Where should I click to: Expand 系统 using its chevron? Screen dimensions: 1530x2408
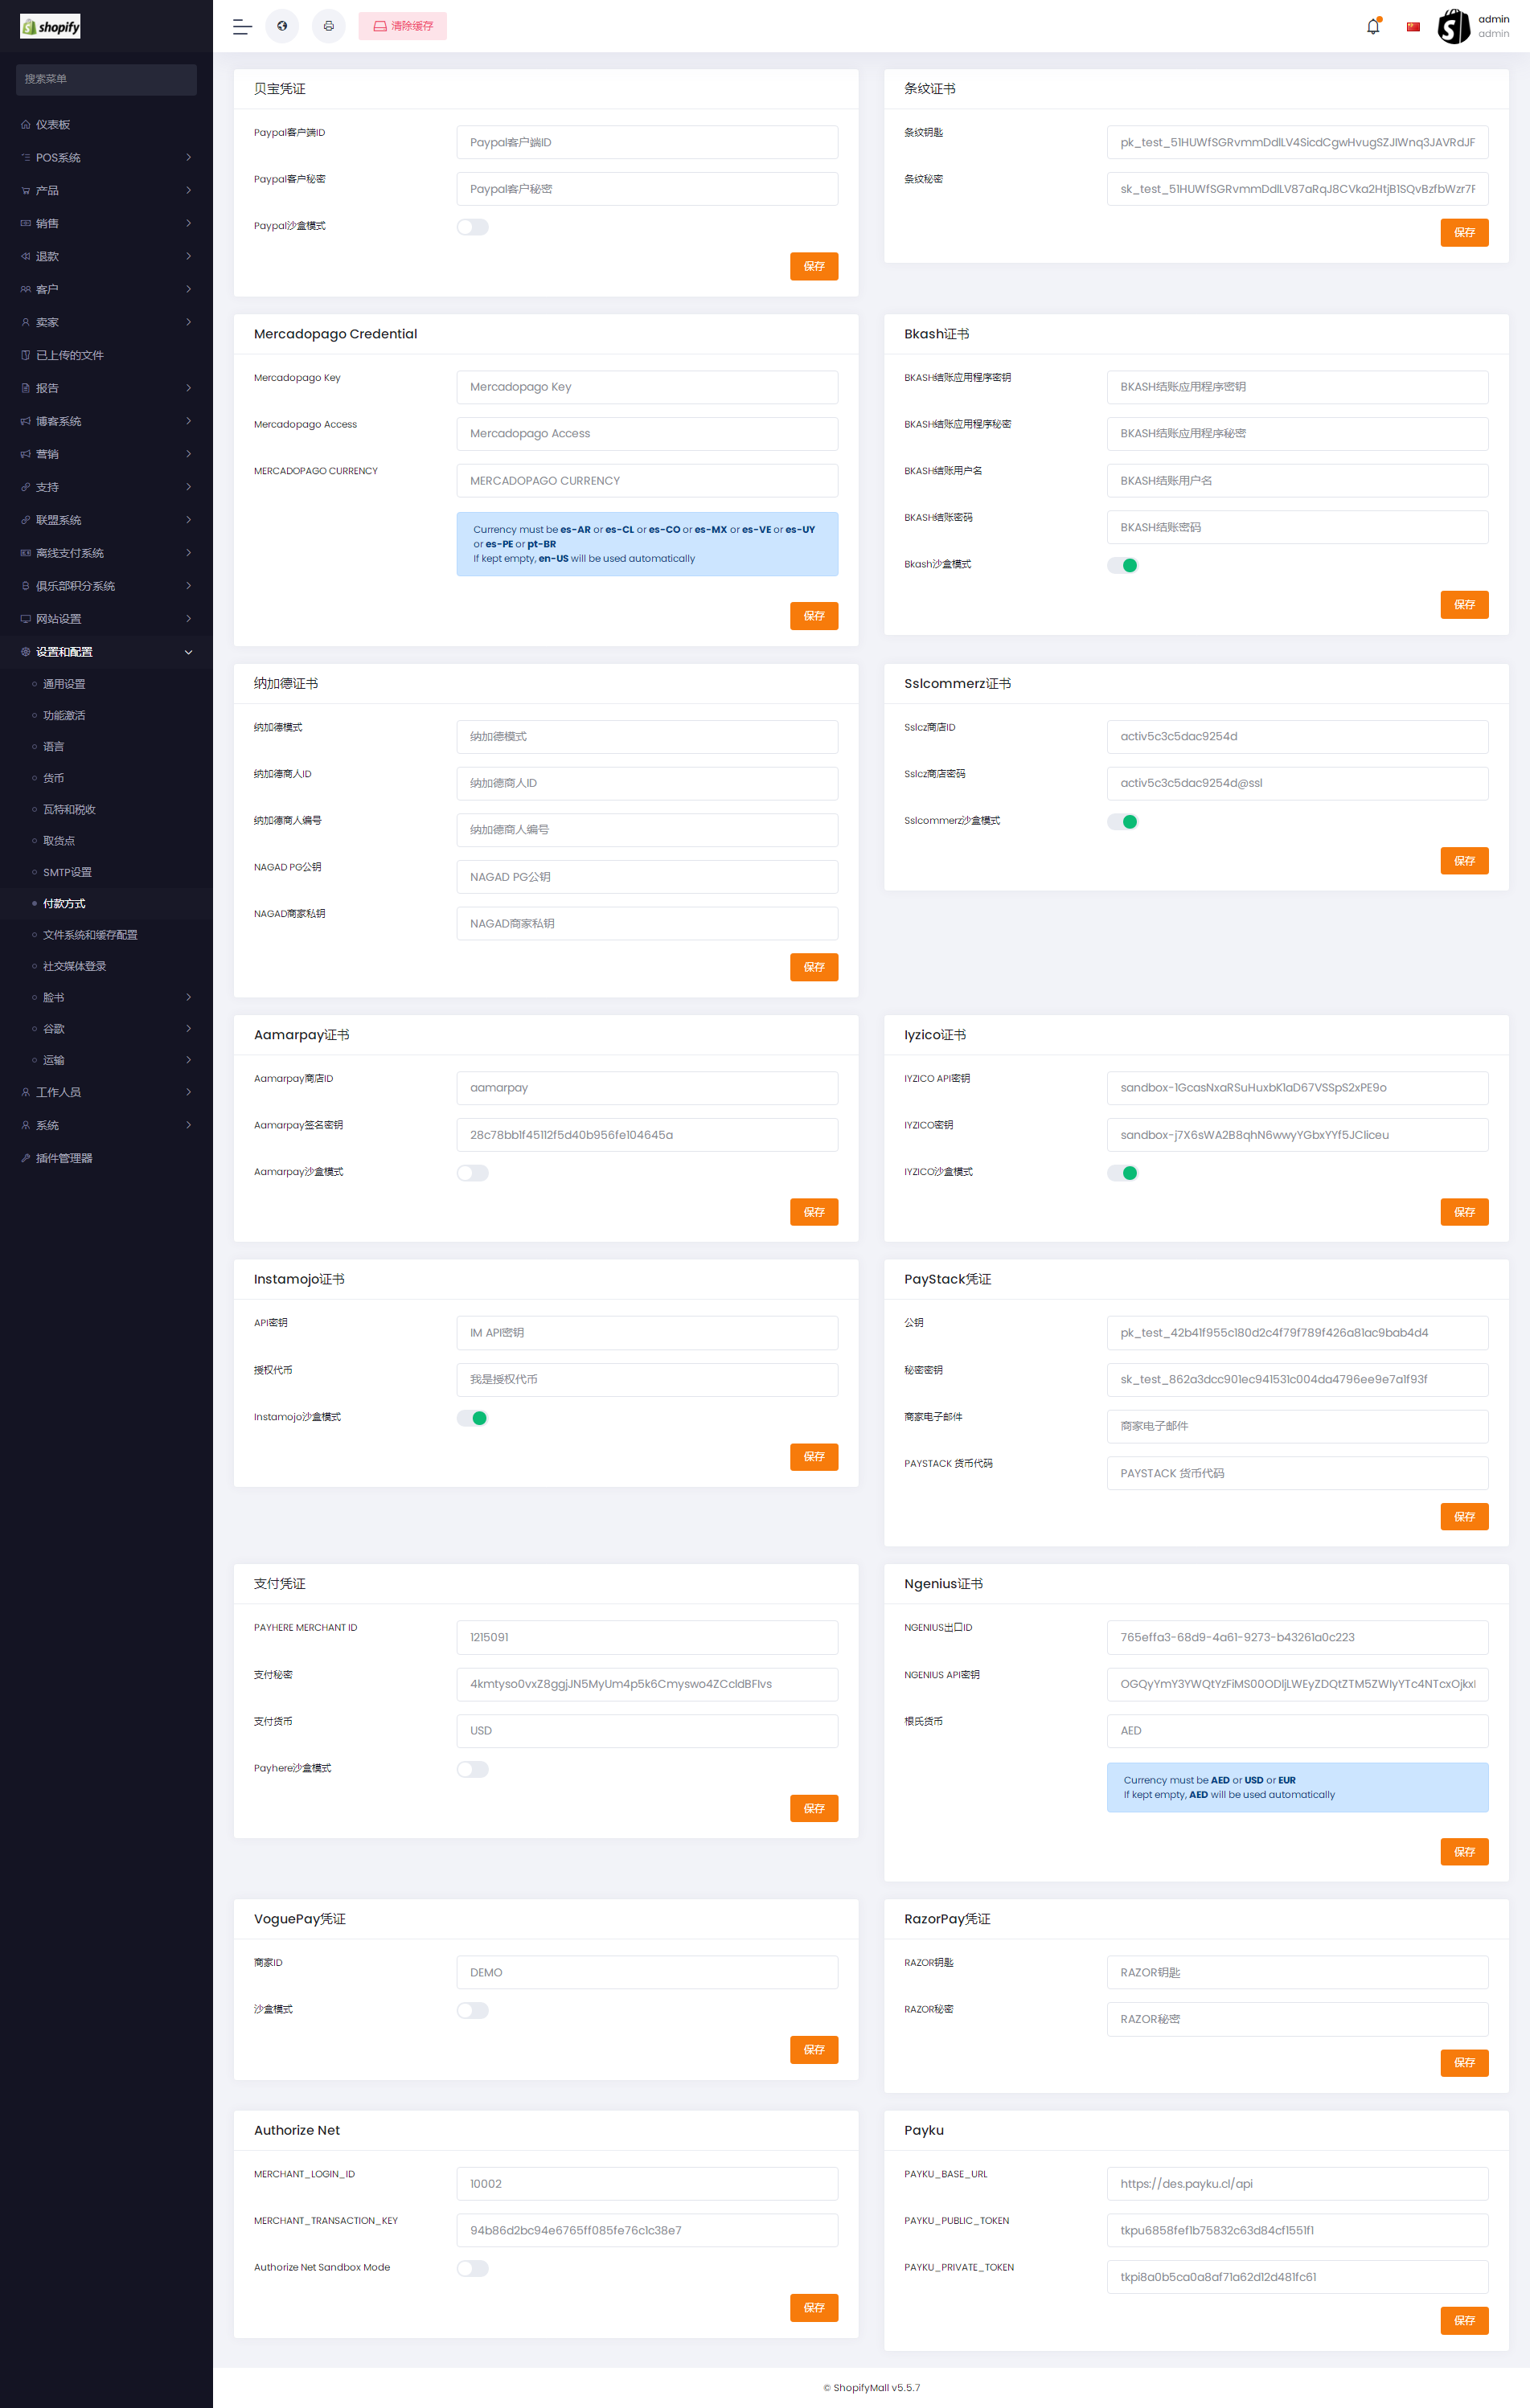[188, 1125]
